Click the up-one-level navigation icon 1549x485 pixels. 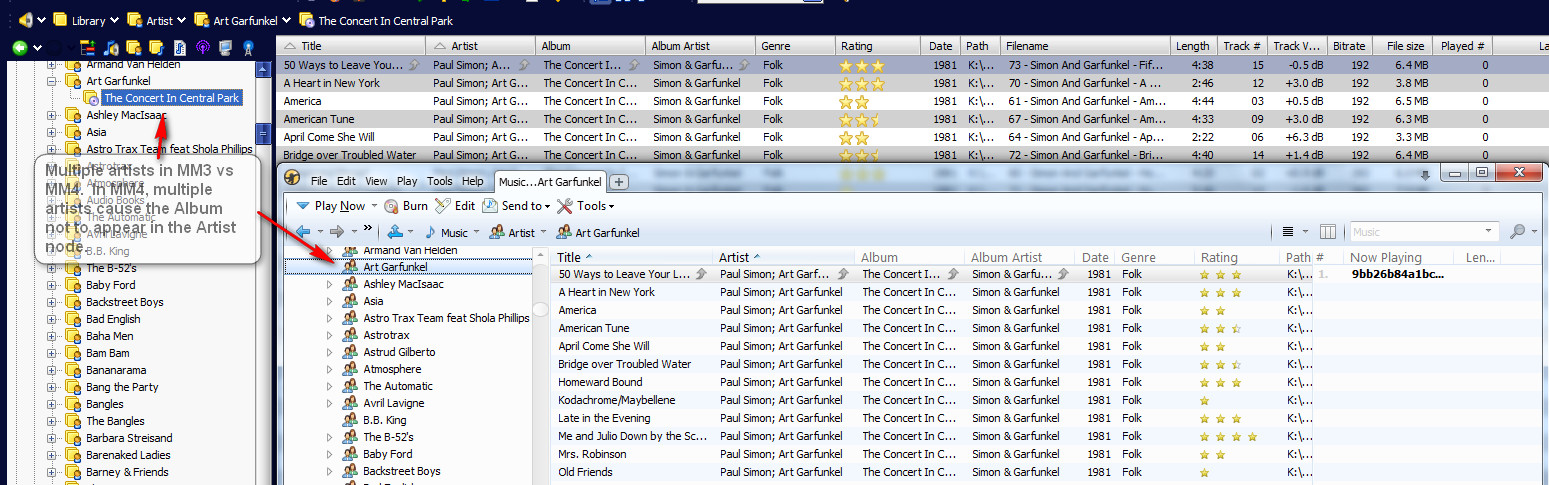tap(396, 232)
